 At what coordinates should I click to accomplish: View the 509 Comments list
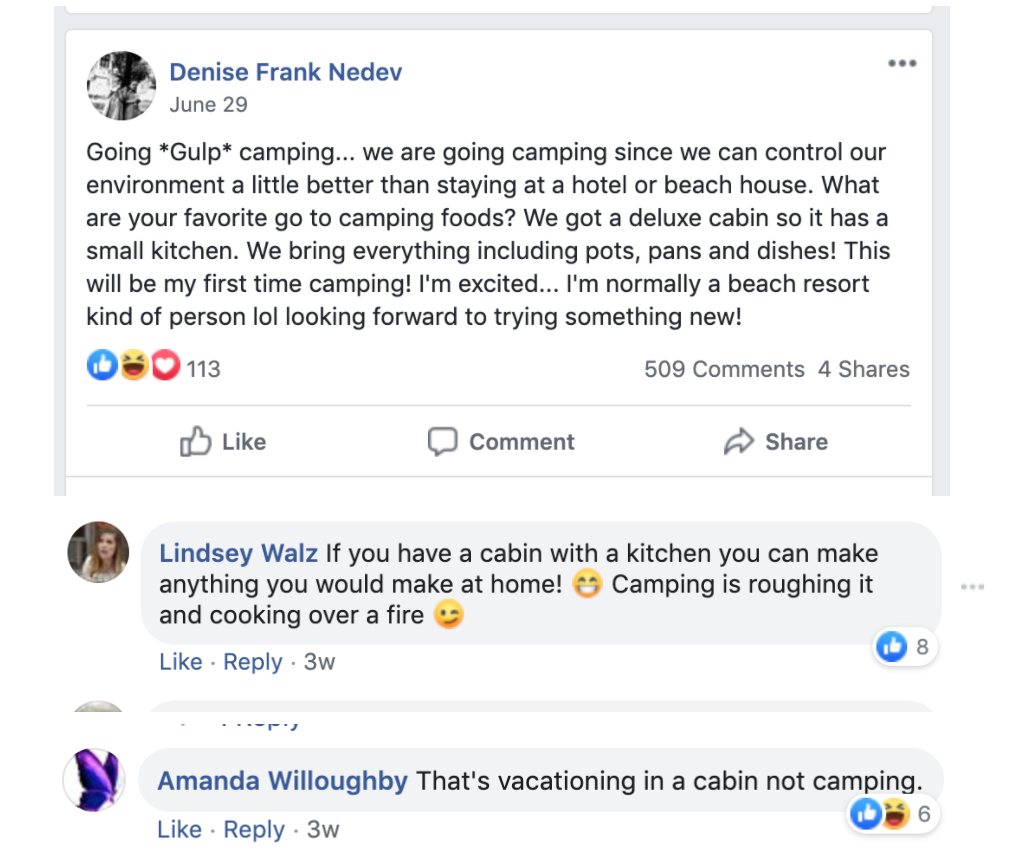724,370
